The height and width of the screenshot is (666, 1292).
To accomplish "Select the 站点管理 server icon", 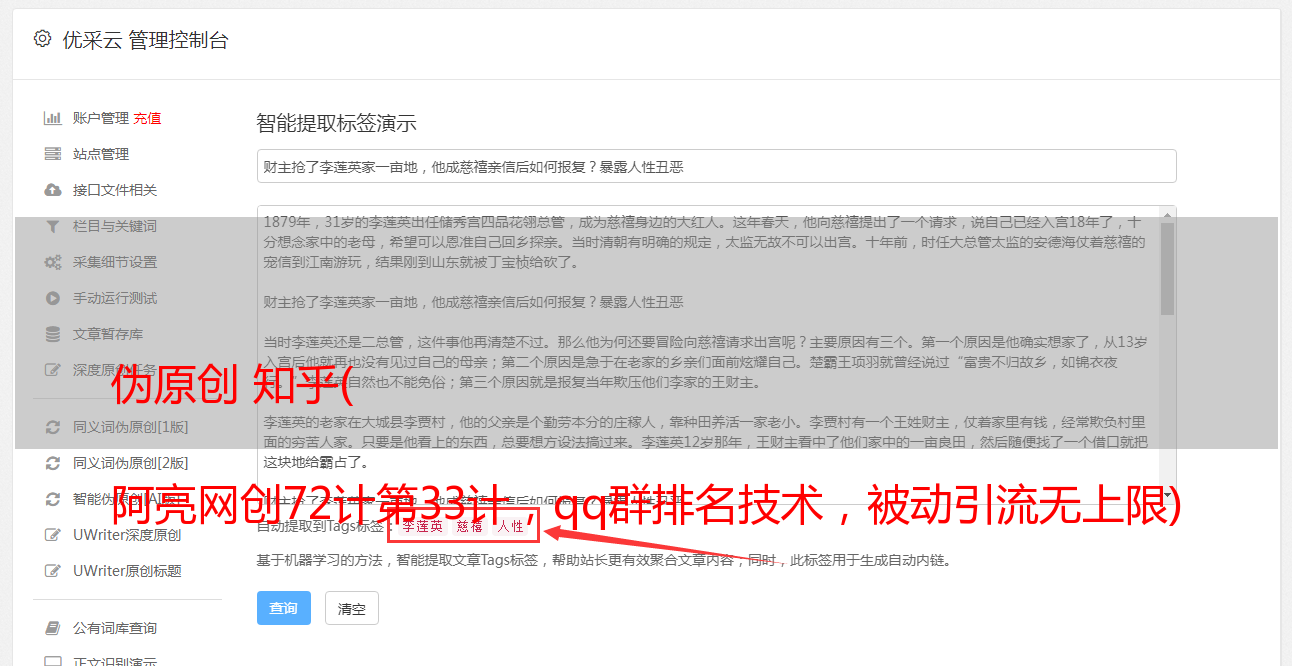I will [53, 154].
